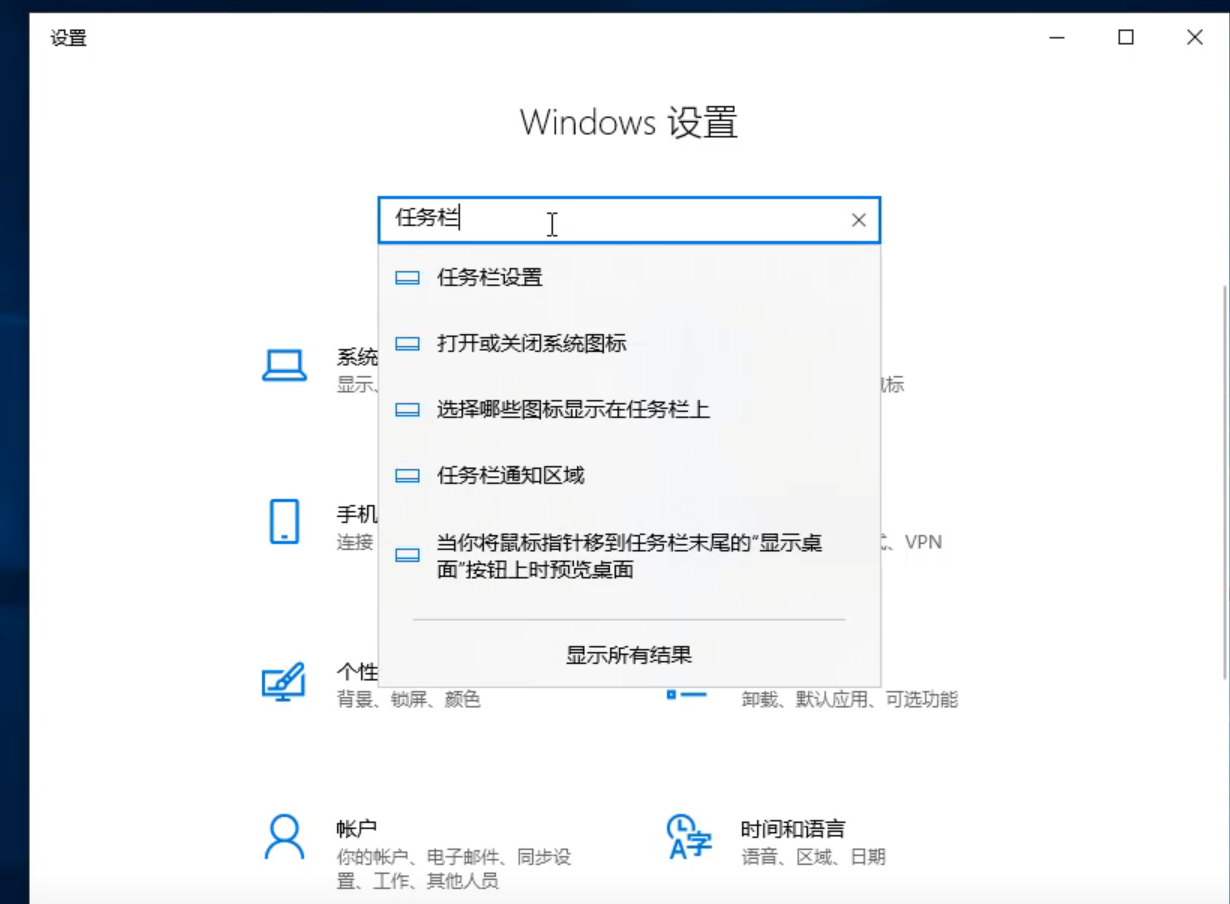Open the Accounts (帐户) person icon

[284, 837]
